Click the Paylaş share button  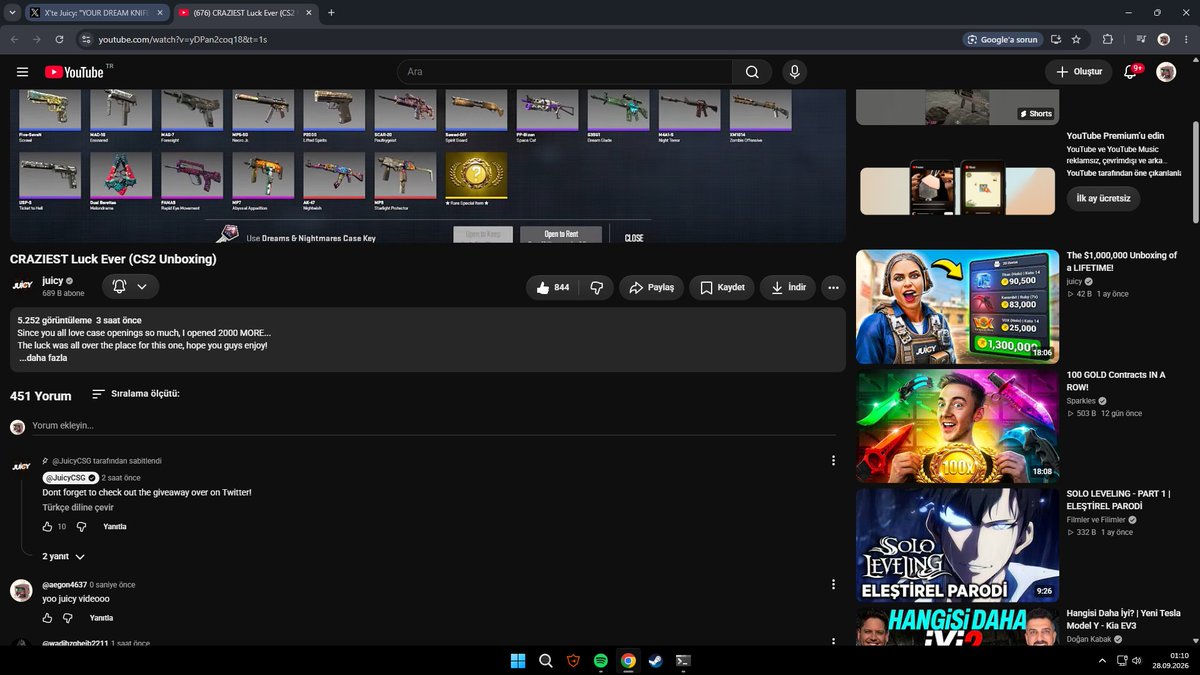[x=652, y=287]
